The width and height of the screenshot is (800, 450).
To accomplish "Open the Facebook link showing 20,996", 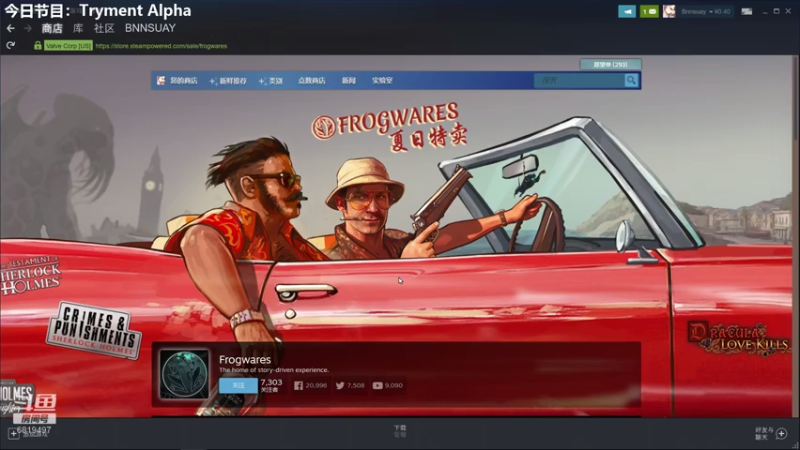I will 310,386.
